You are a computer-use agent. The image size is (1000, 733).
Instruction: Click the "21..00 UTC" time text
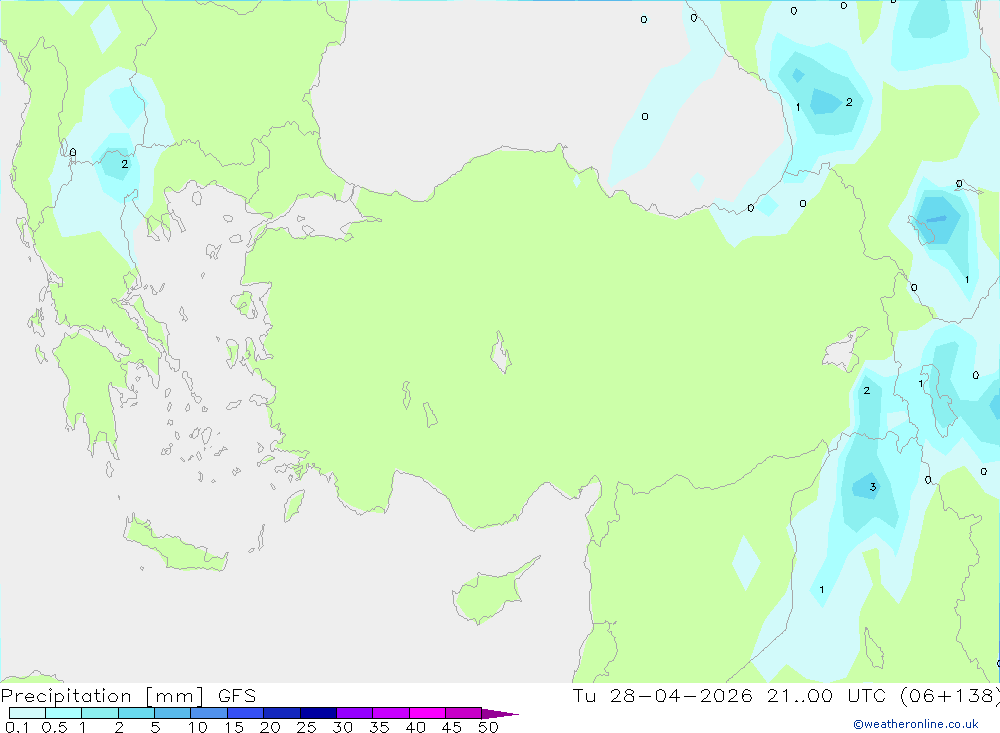point(827,695)
